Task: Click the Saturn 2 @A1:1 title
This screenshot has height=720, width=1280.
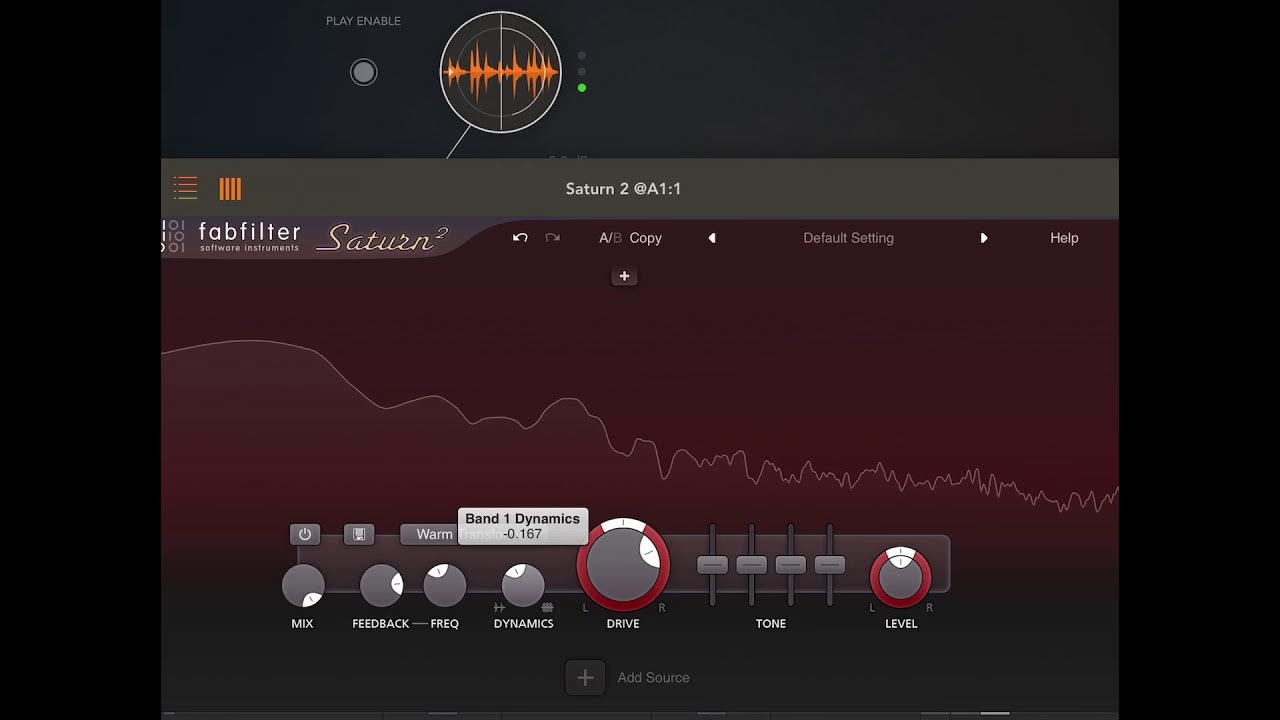Action: click(x=623, y=188)
